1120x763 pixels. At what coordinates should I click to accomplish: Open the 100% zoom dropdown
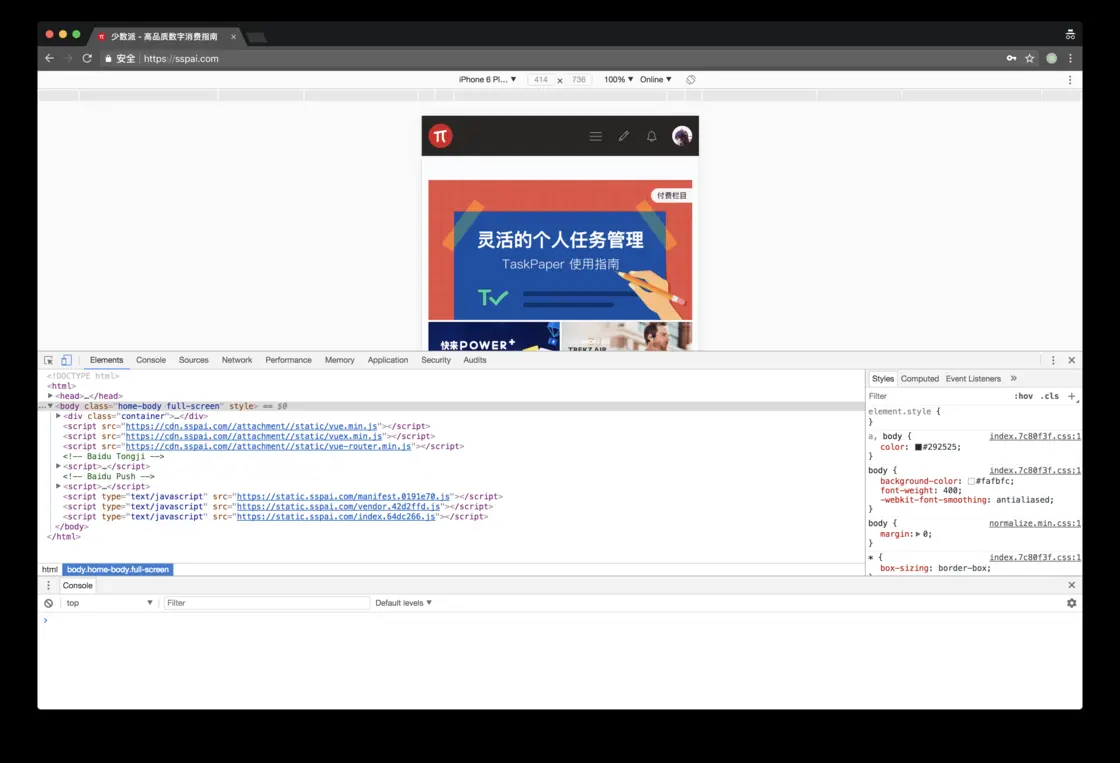point(619,79)
